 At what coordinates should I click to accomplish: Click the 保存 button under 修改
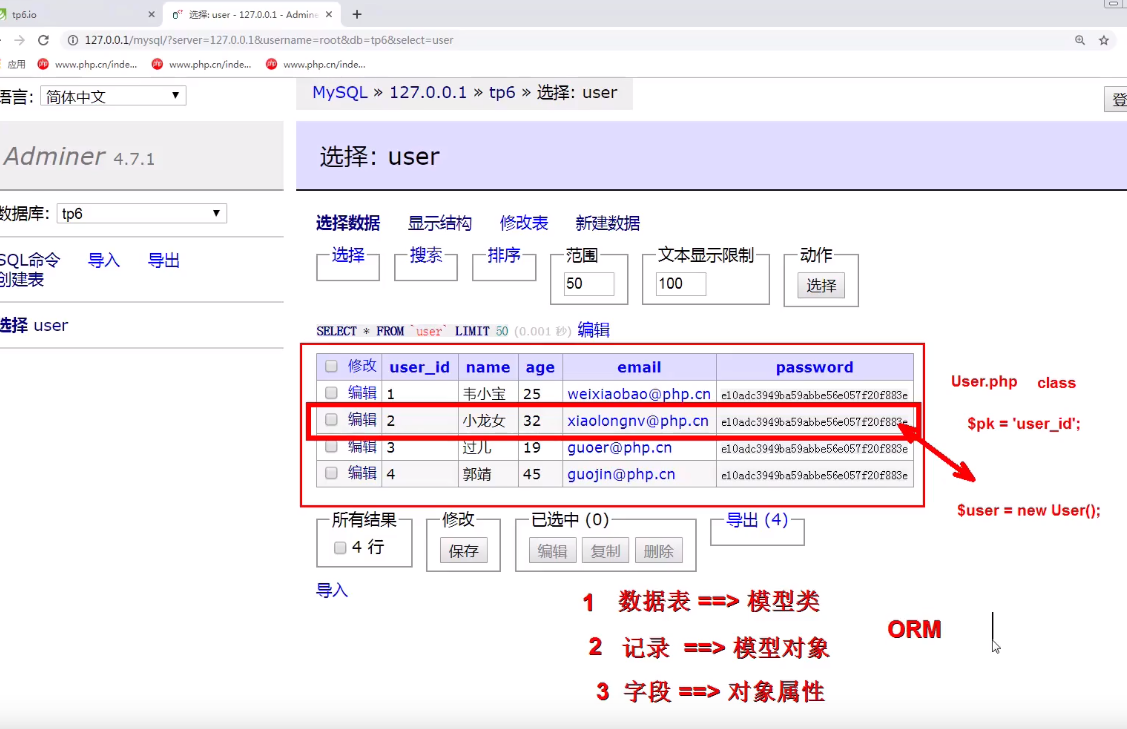(462, 550)
